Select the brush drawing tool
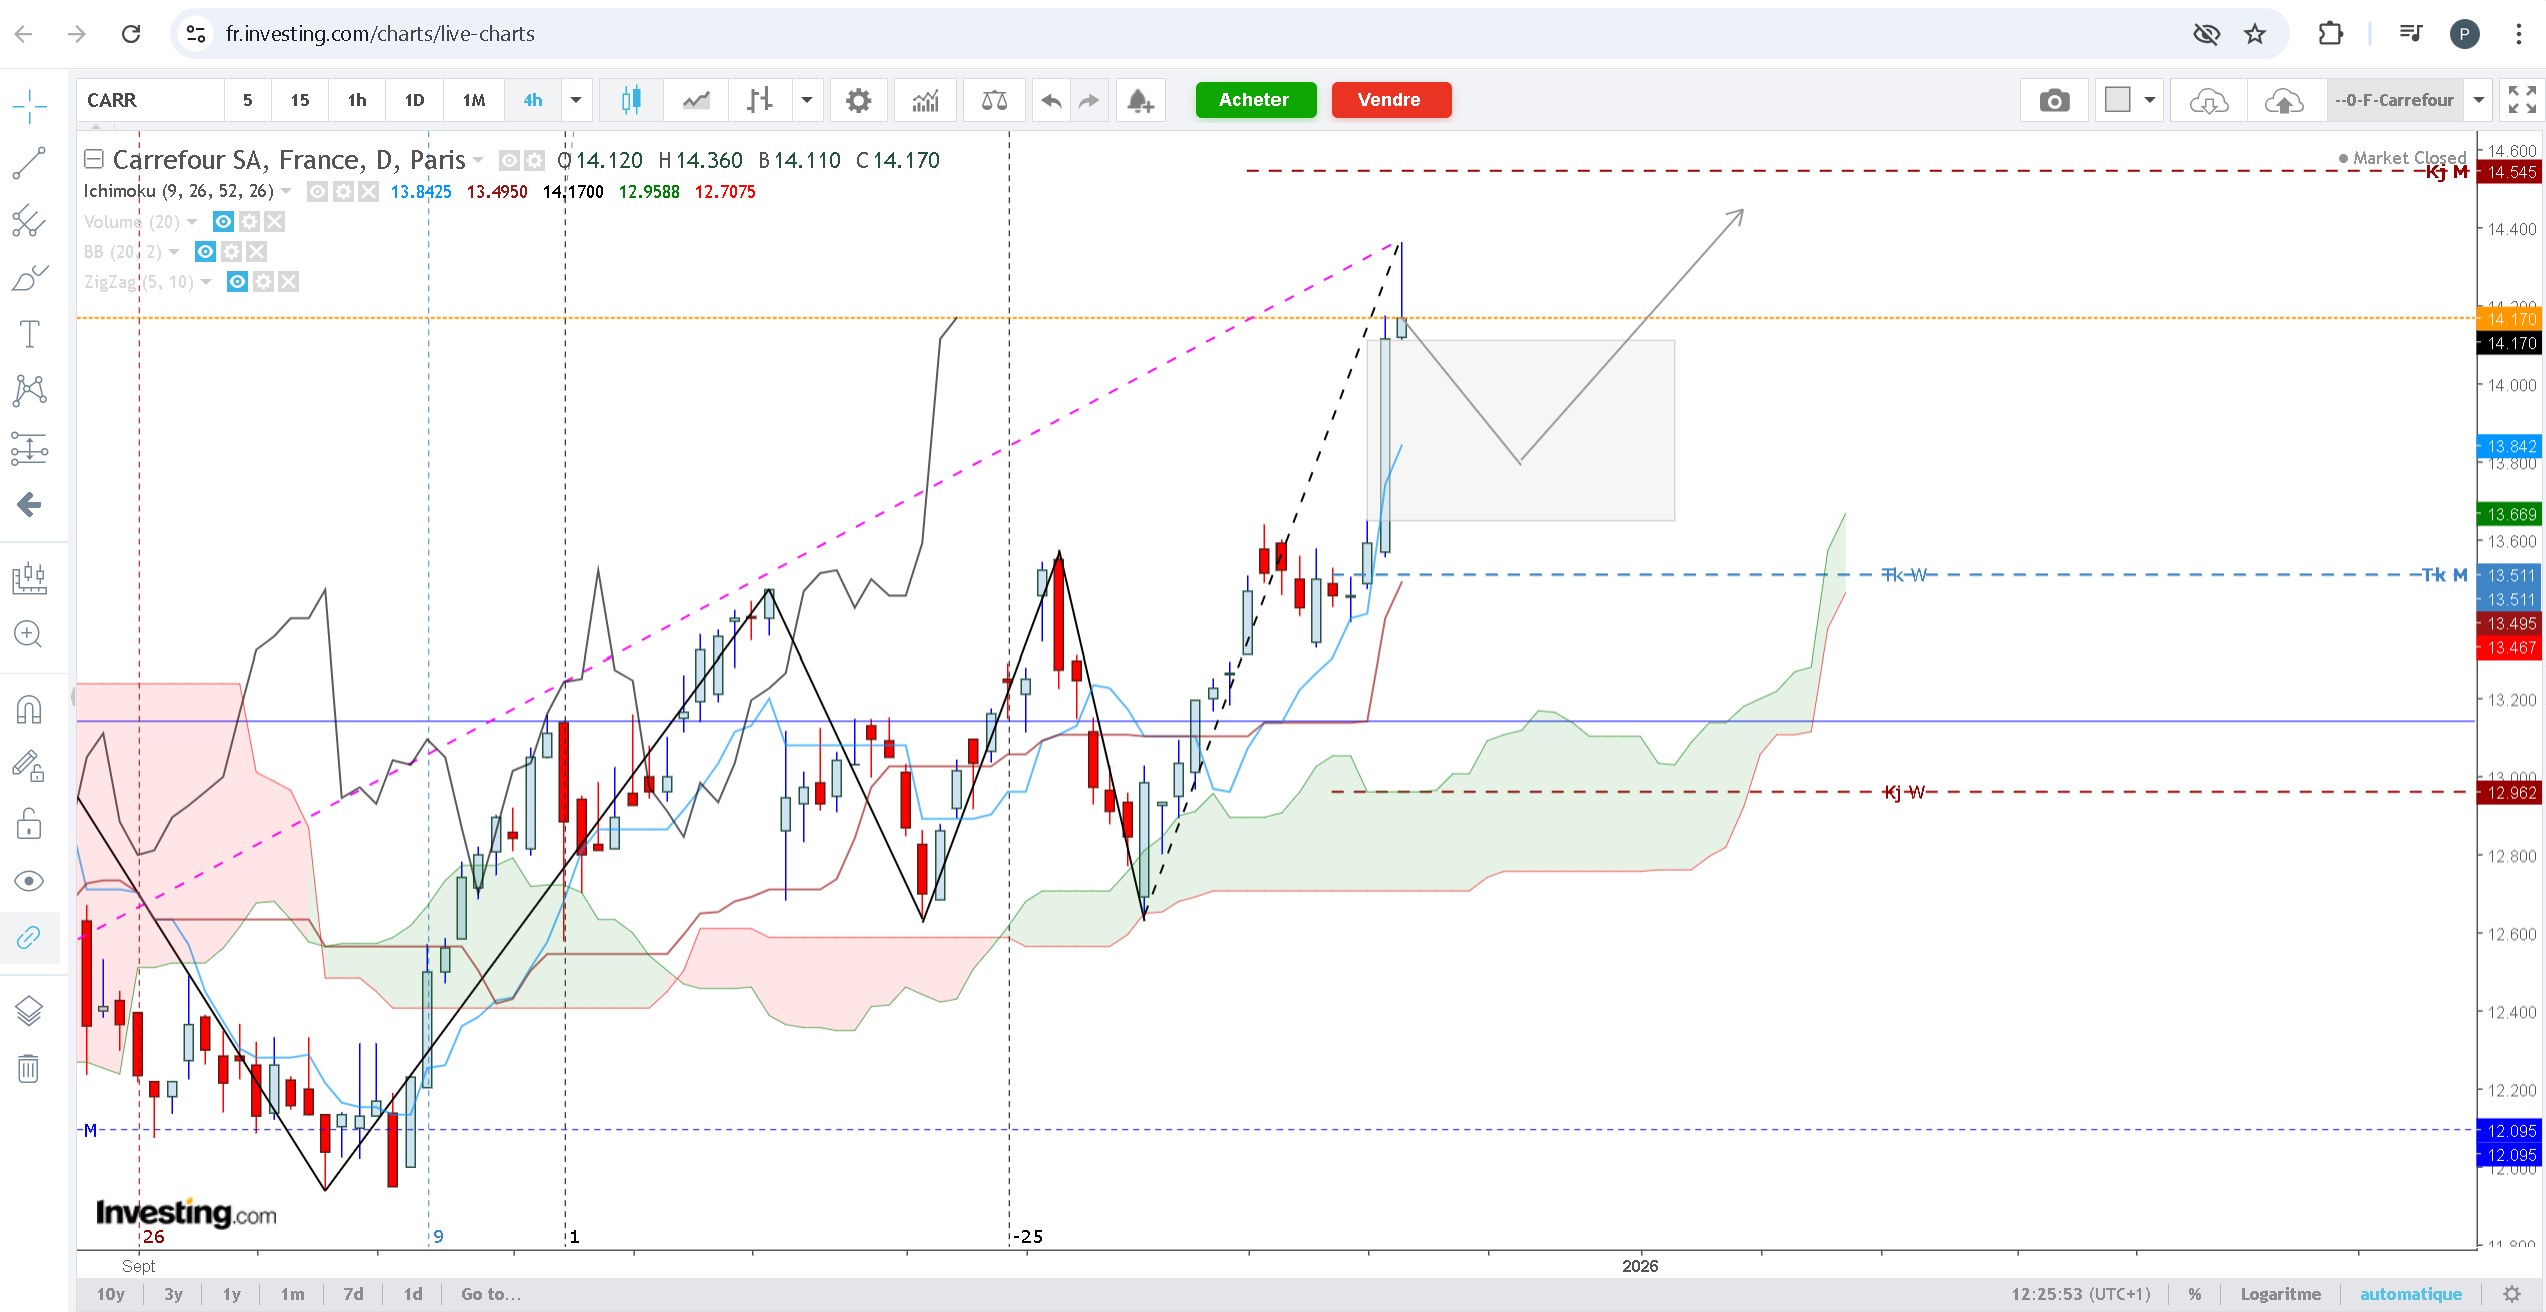 29,278
